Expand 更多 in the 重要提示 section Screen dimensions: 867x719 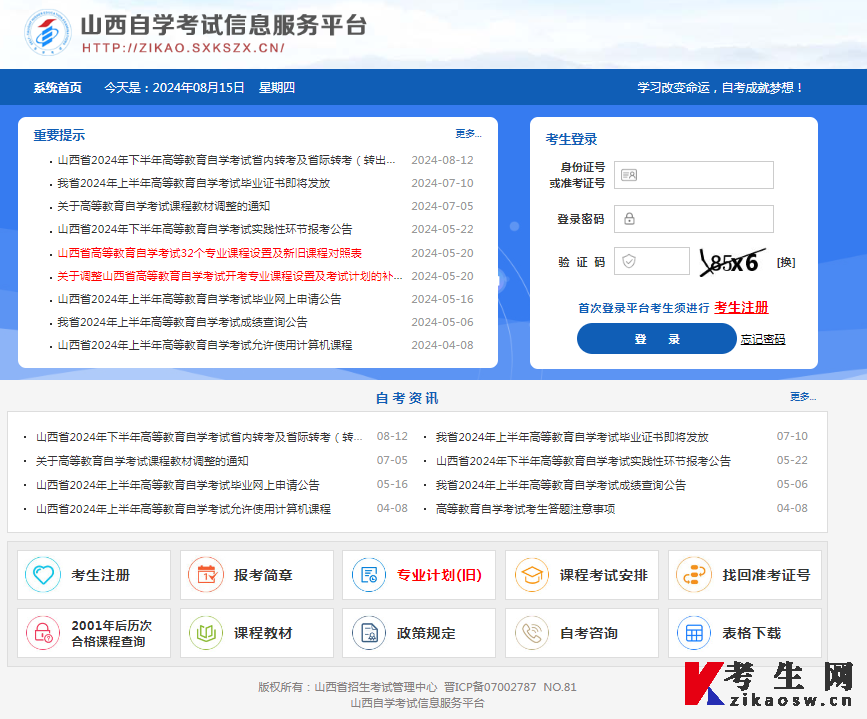click(x=466, y=133)
